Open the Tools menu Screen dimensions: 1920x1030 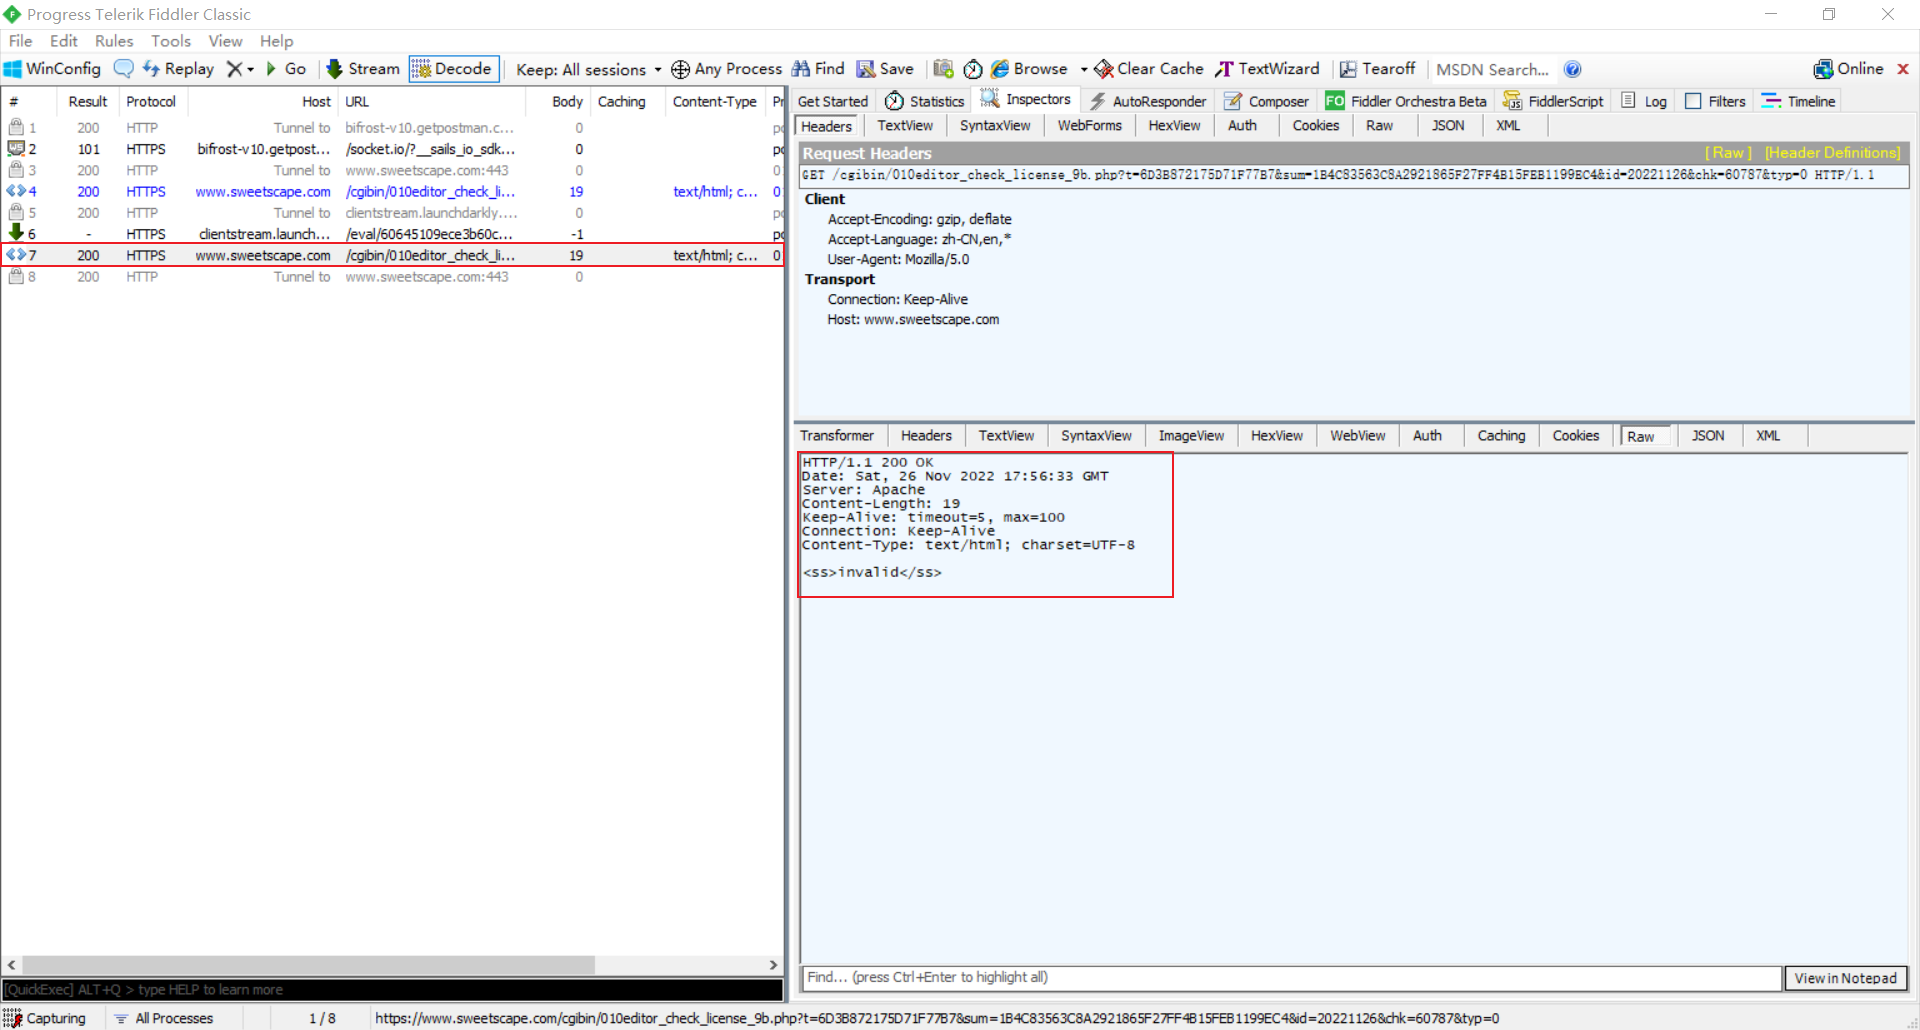(171, 41)
